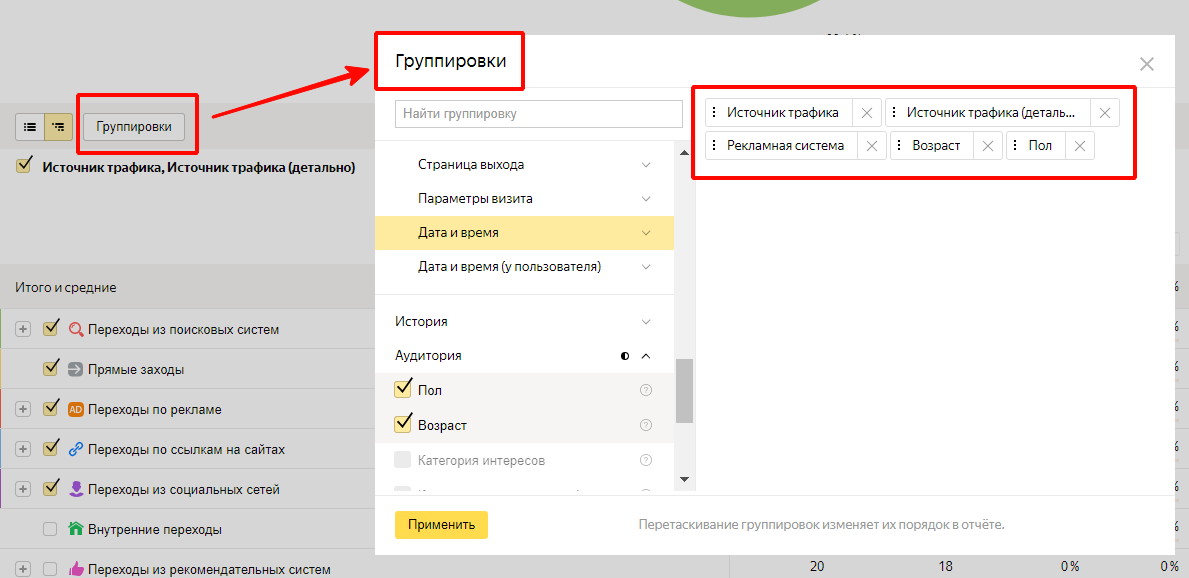Screen dimensions: 1189x578
Task: Click the Найти группировку search field
Action: pyautogui.click(x=538, y=114)
